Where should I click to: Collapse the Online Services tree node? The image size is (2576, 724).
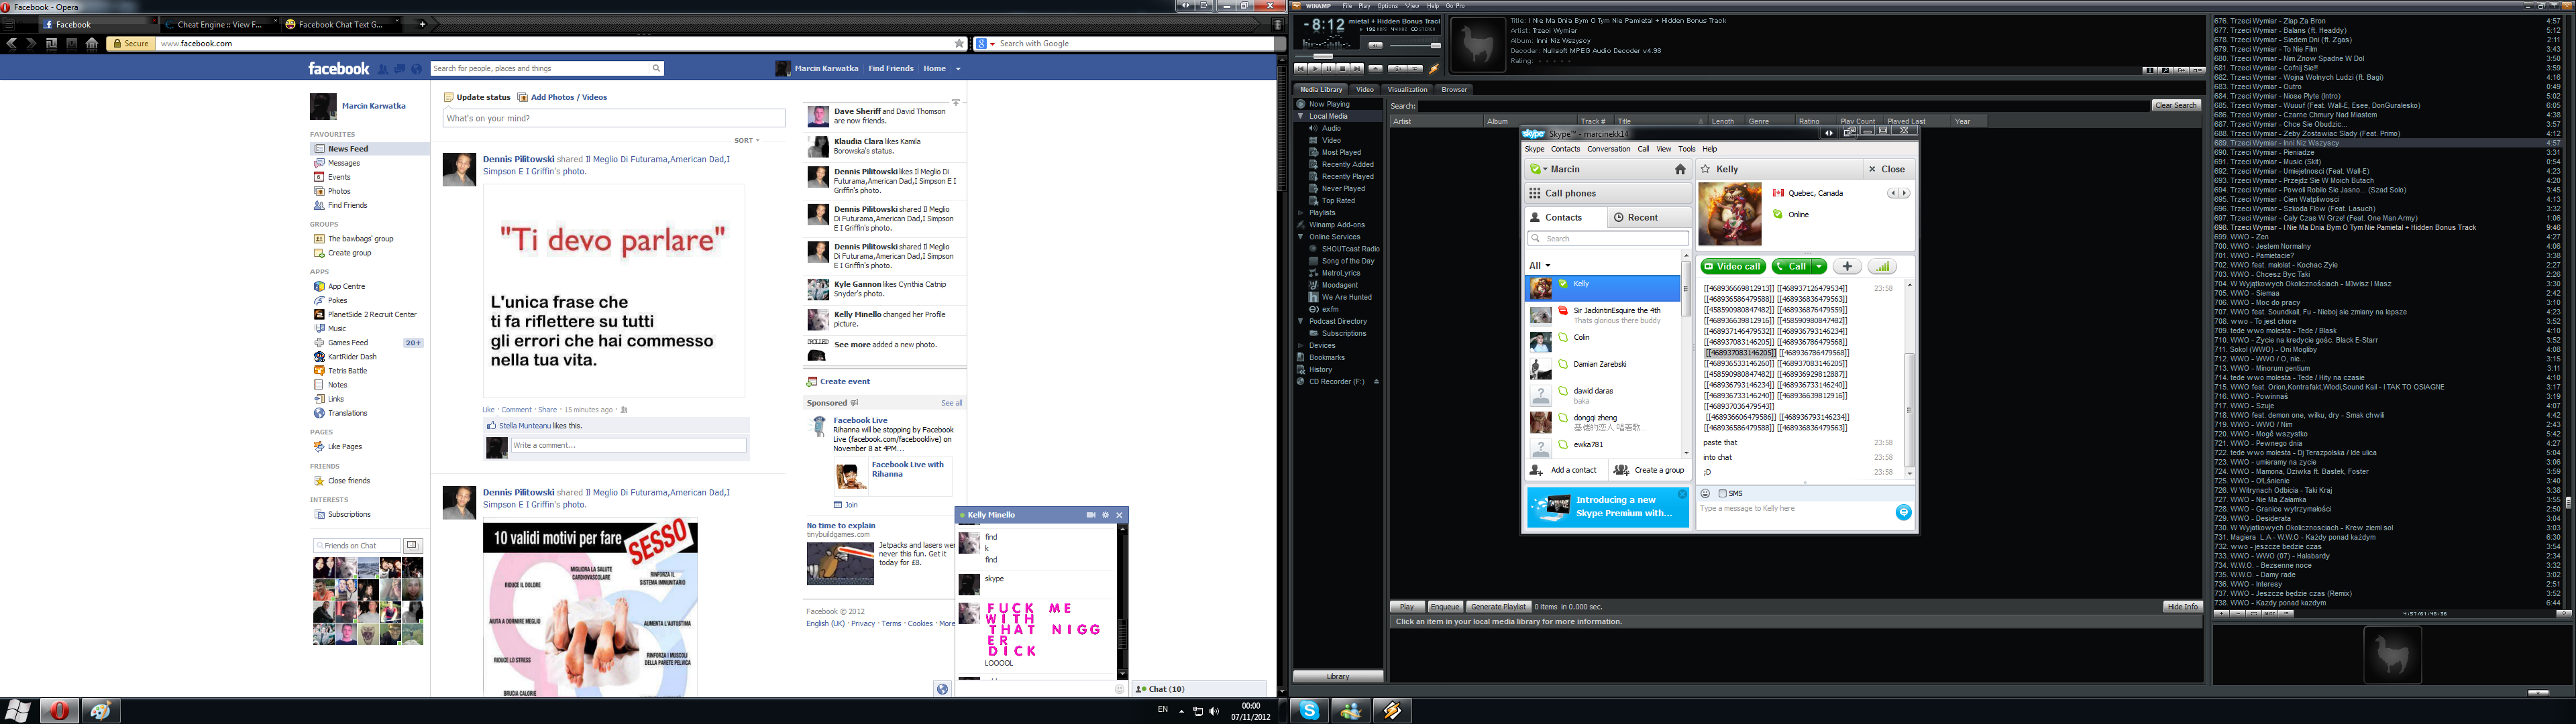pos(1300,237)
